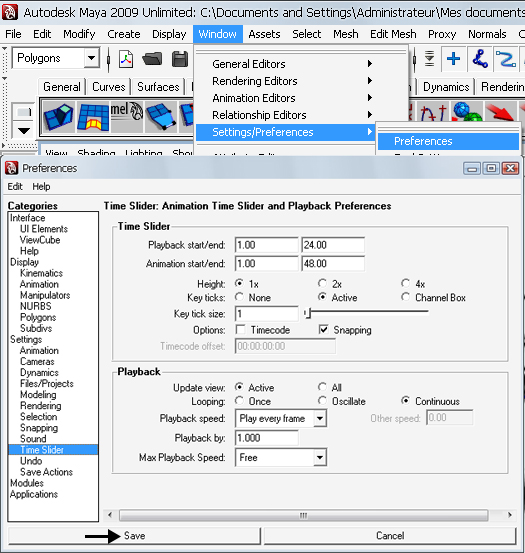
Task: Click the blue plus snap icon
Action: point(453,59)
